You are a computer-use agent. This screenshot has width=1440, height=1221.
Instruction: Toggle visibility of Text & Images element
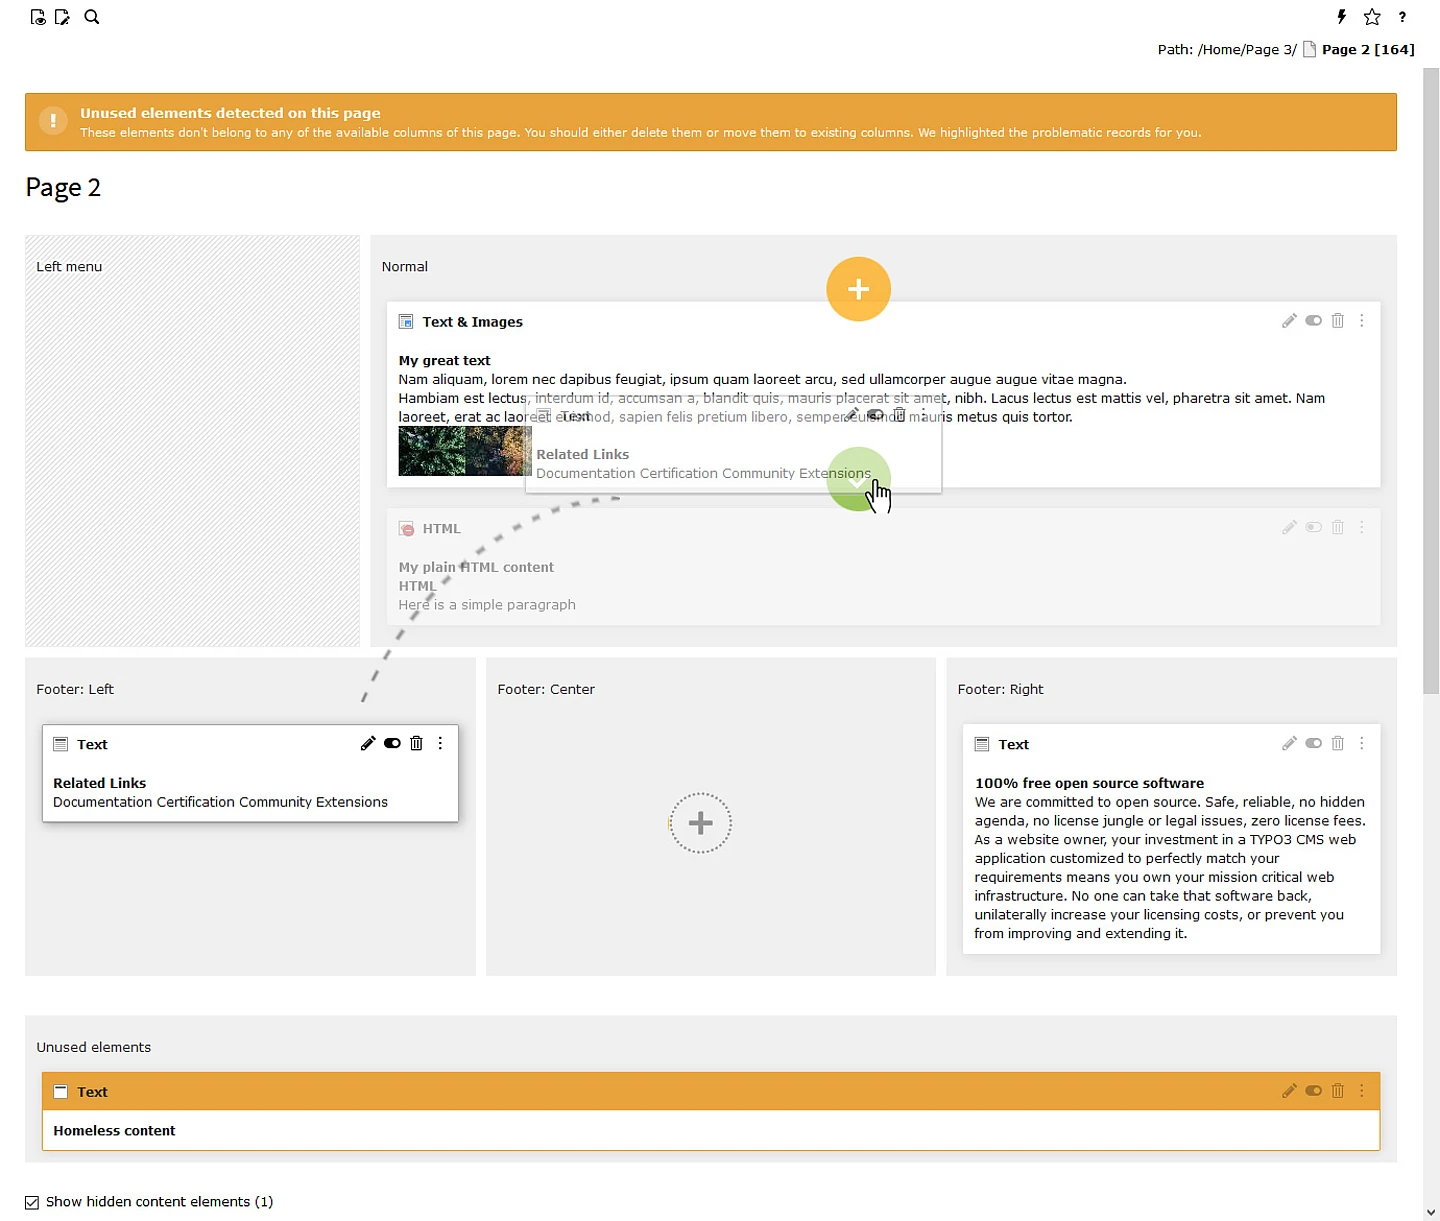click(1313, 321)
